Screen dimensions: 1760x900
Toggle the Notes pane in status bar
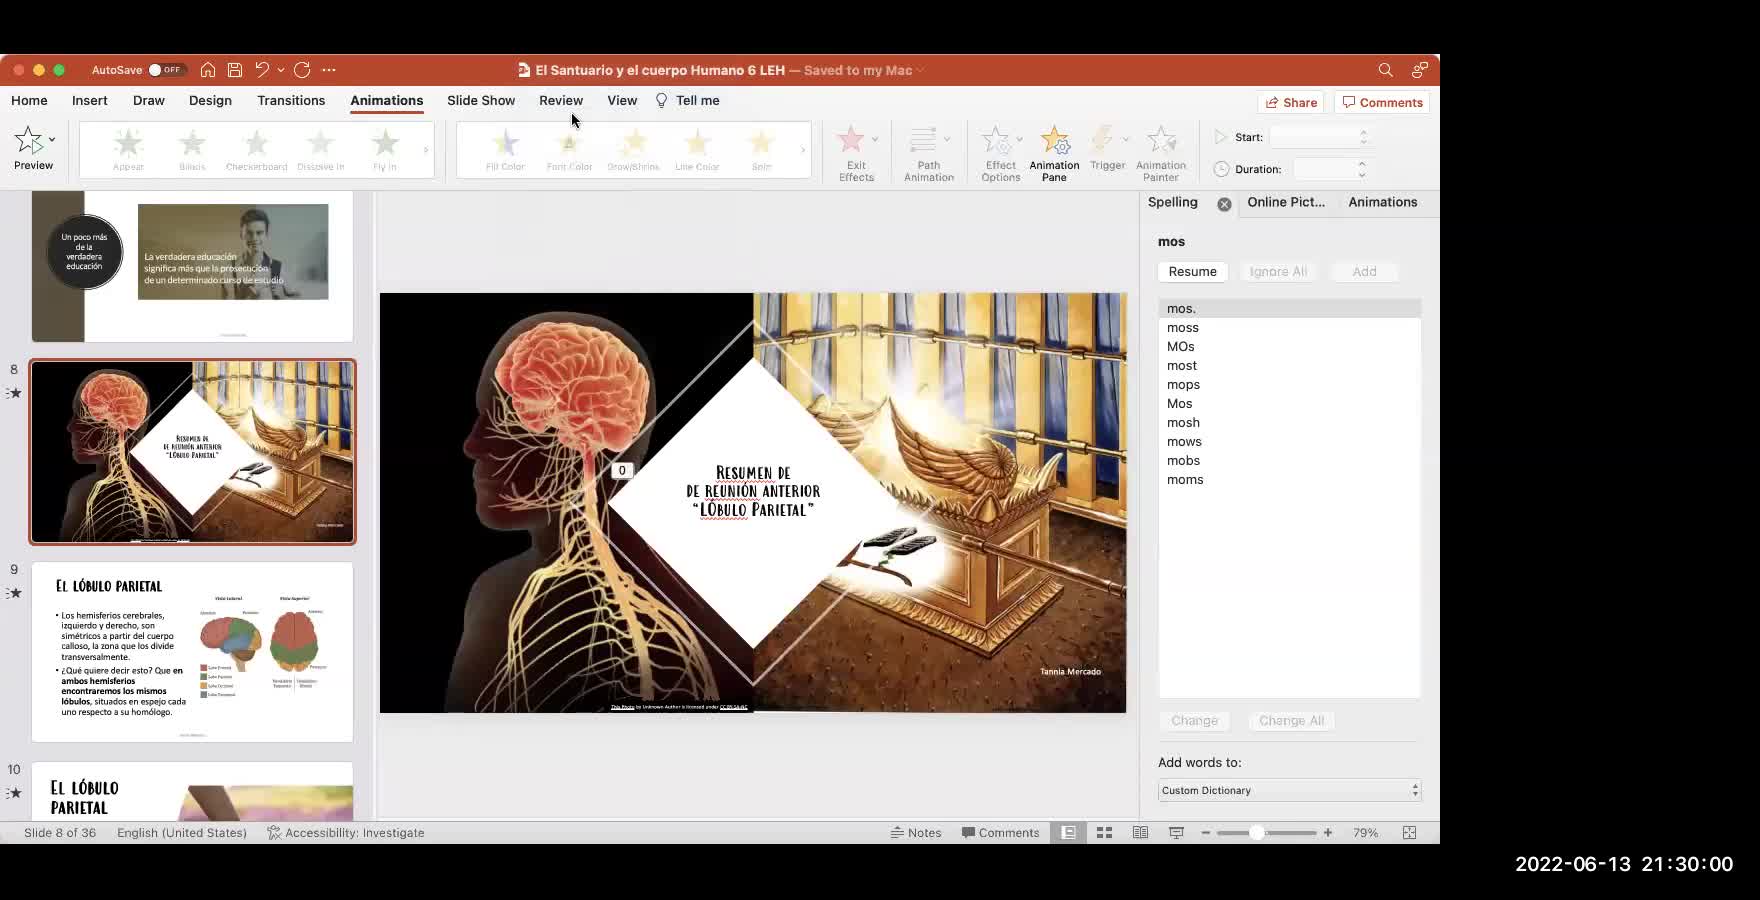coord(916,832)
